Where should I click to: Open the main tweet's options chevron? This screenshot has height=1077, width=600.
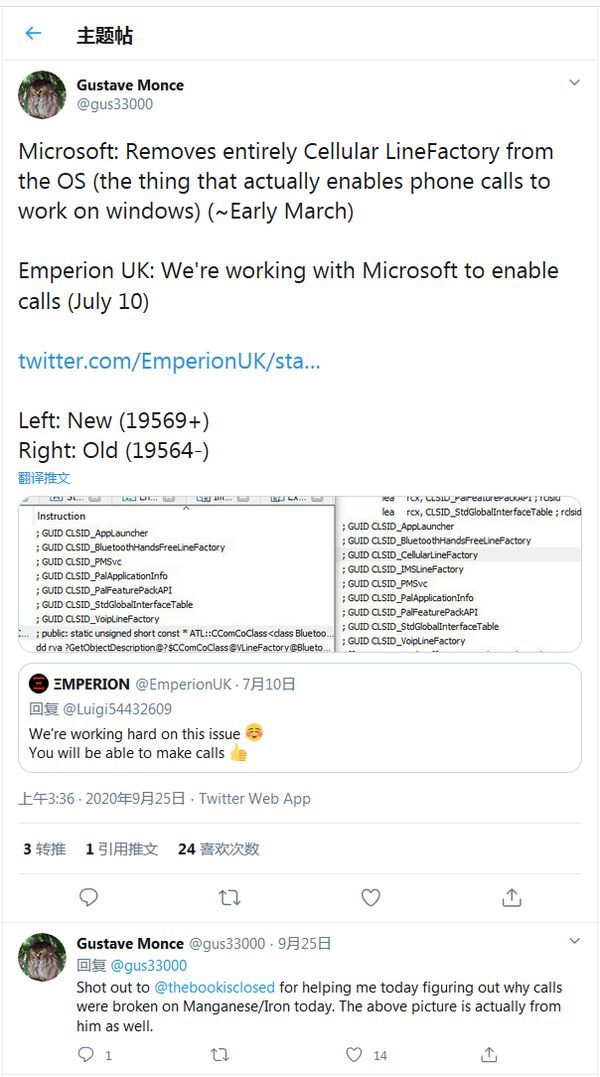tap(574, 82)
